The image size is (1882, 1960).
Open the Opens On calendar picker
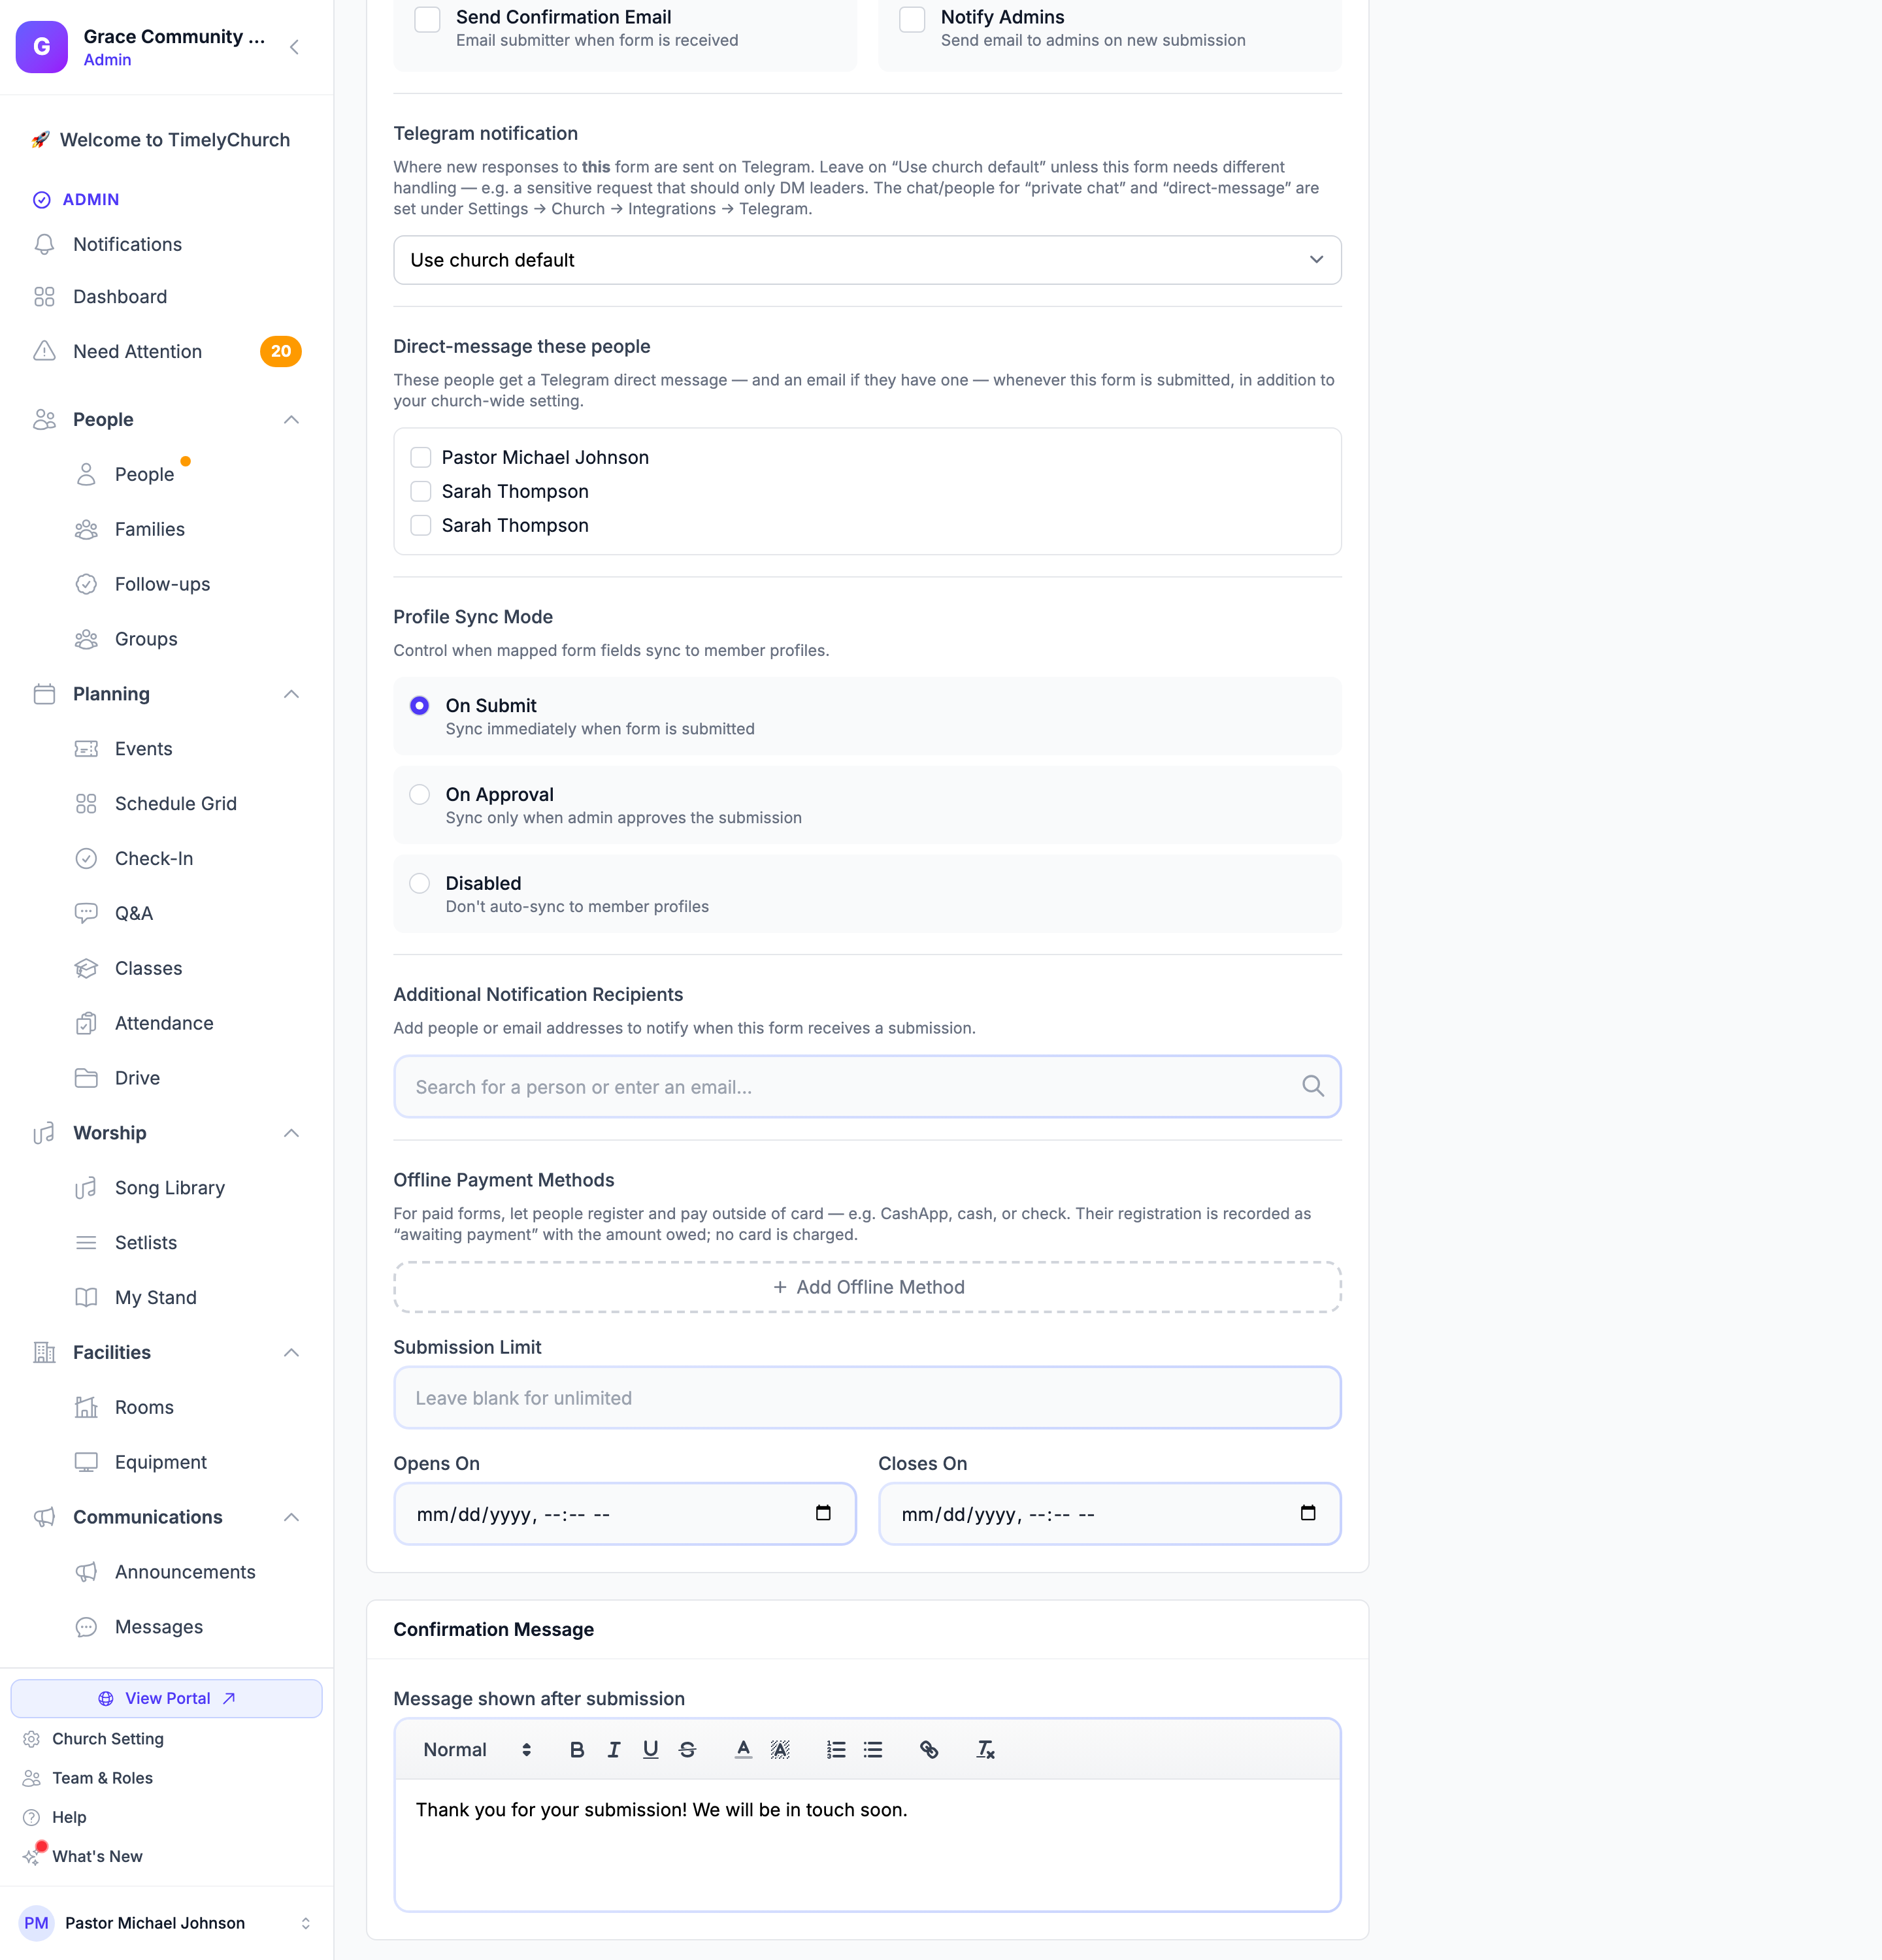coord(823,1513)
